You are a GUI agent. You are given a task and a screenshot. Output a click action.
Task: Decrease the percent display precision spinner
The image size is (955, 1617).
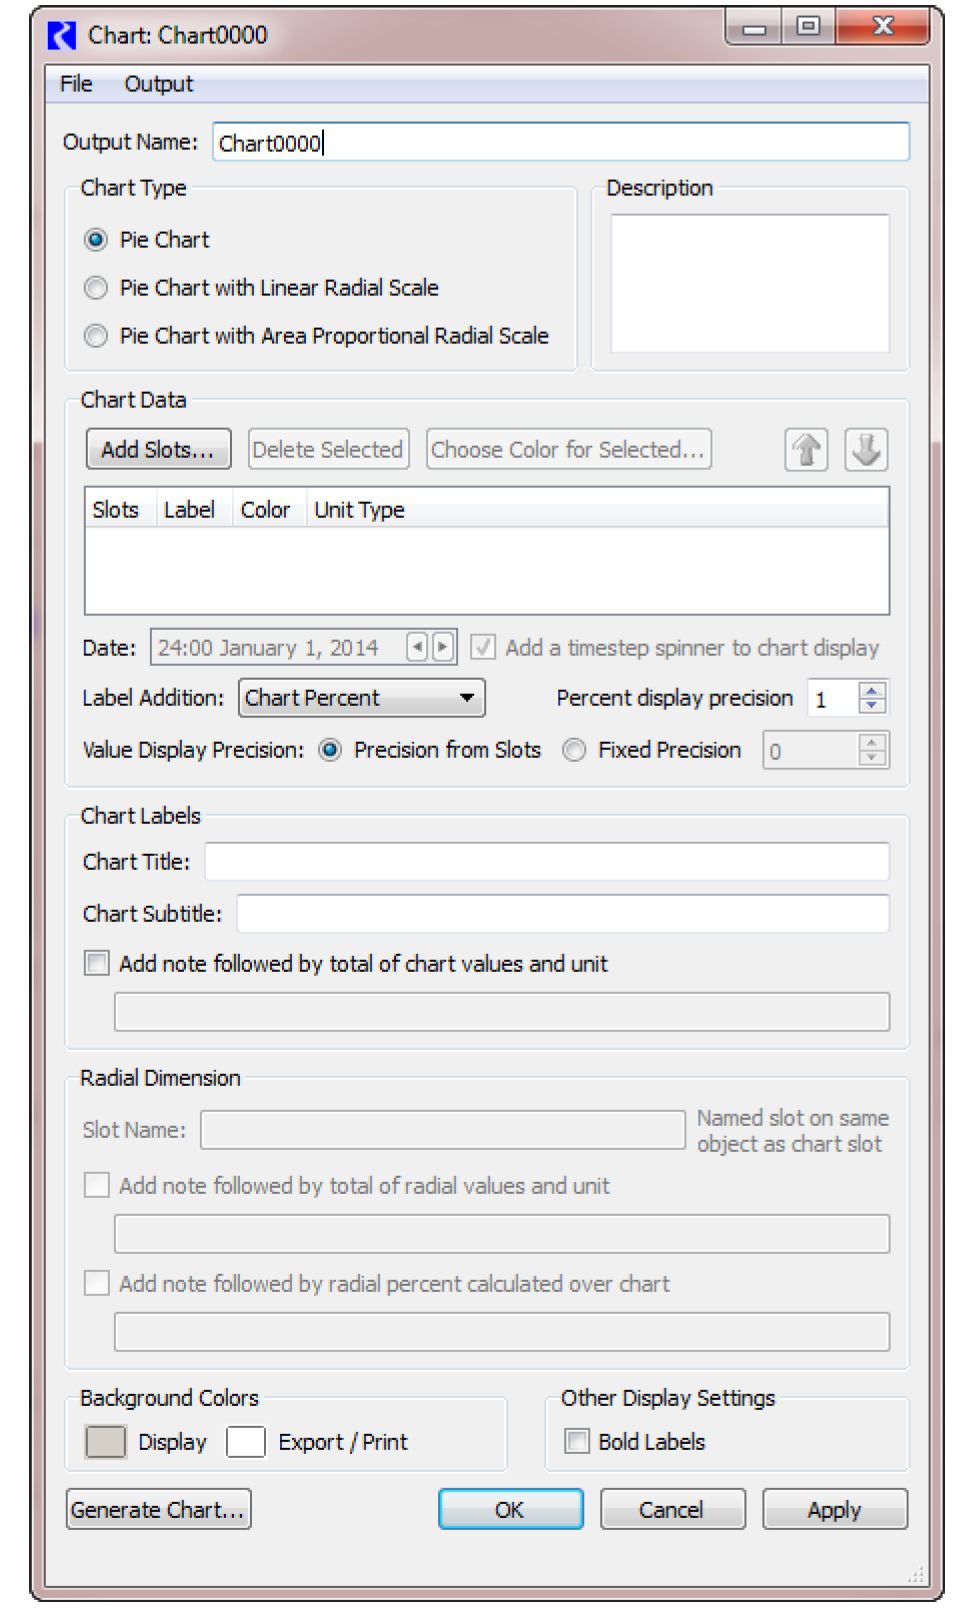pos(872,706)
